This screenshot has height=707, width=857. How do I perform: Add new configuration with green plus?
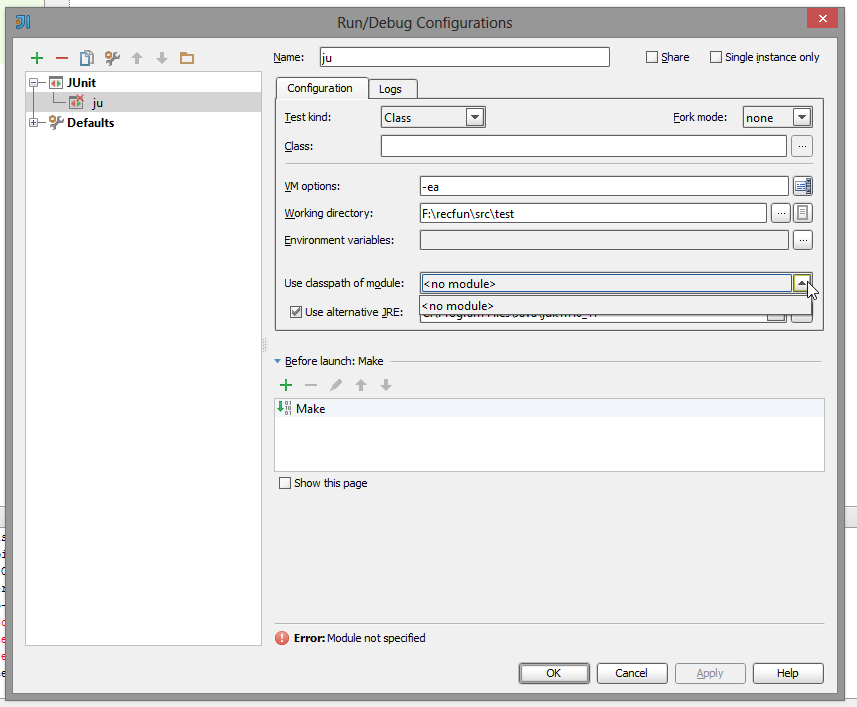37,58
